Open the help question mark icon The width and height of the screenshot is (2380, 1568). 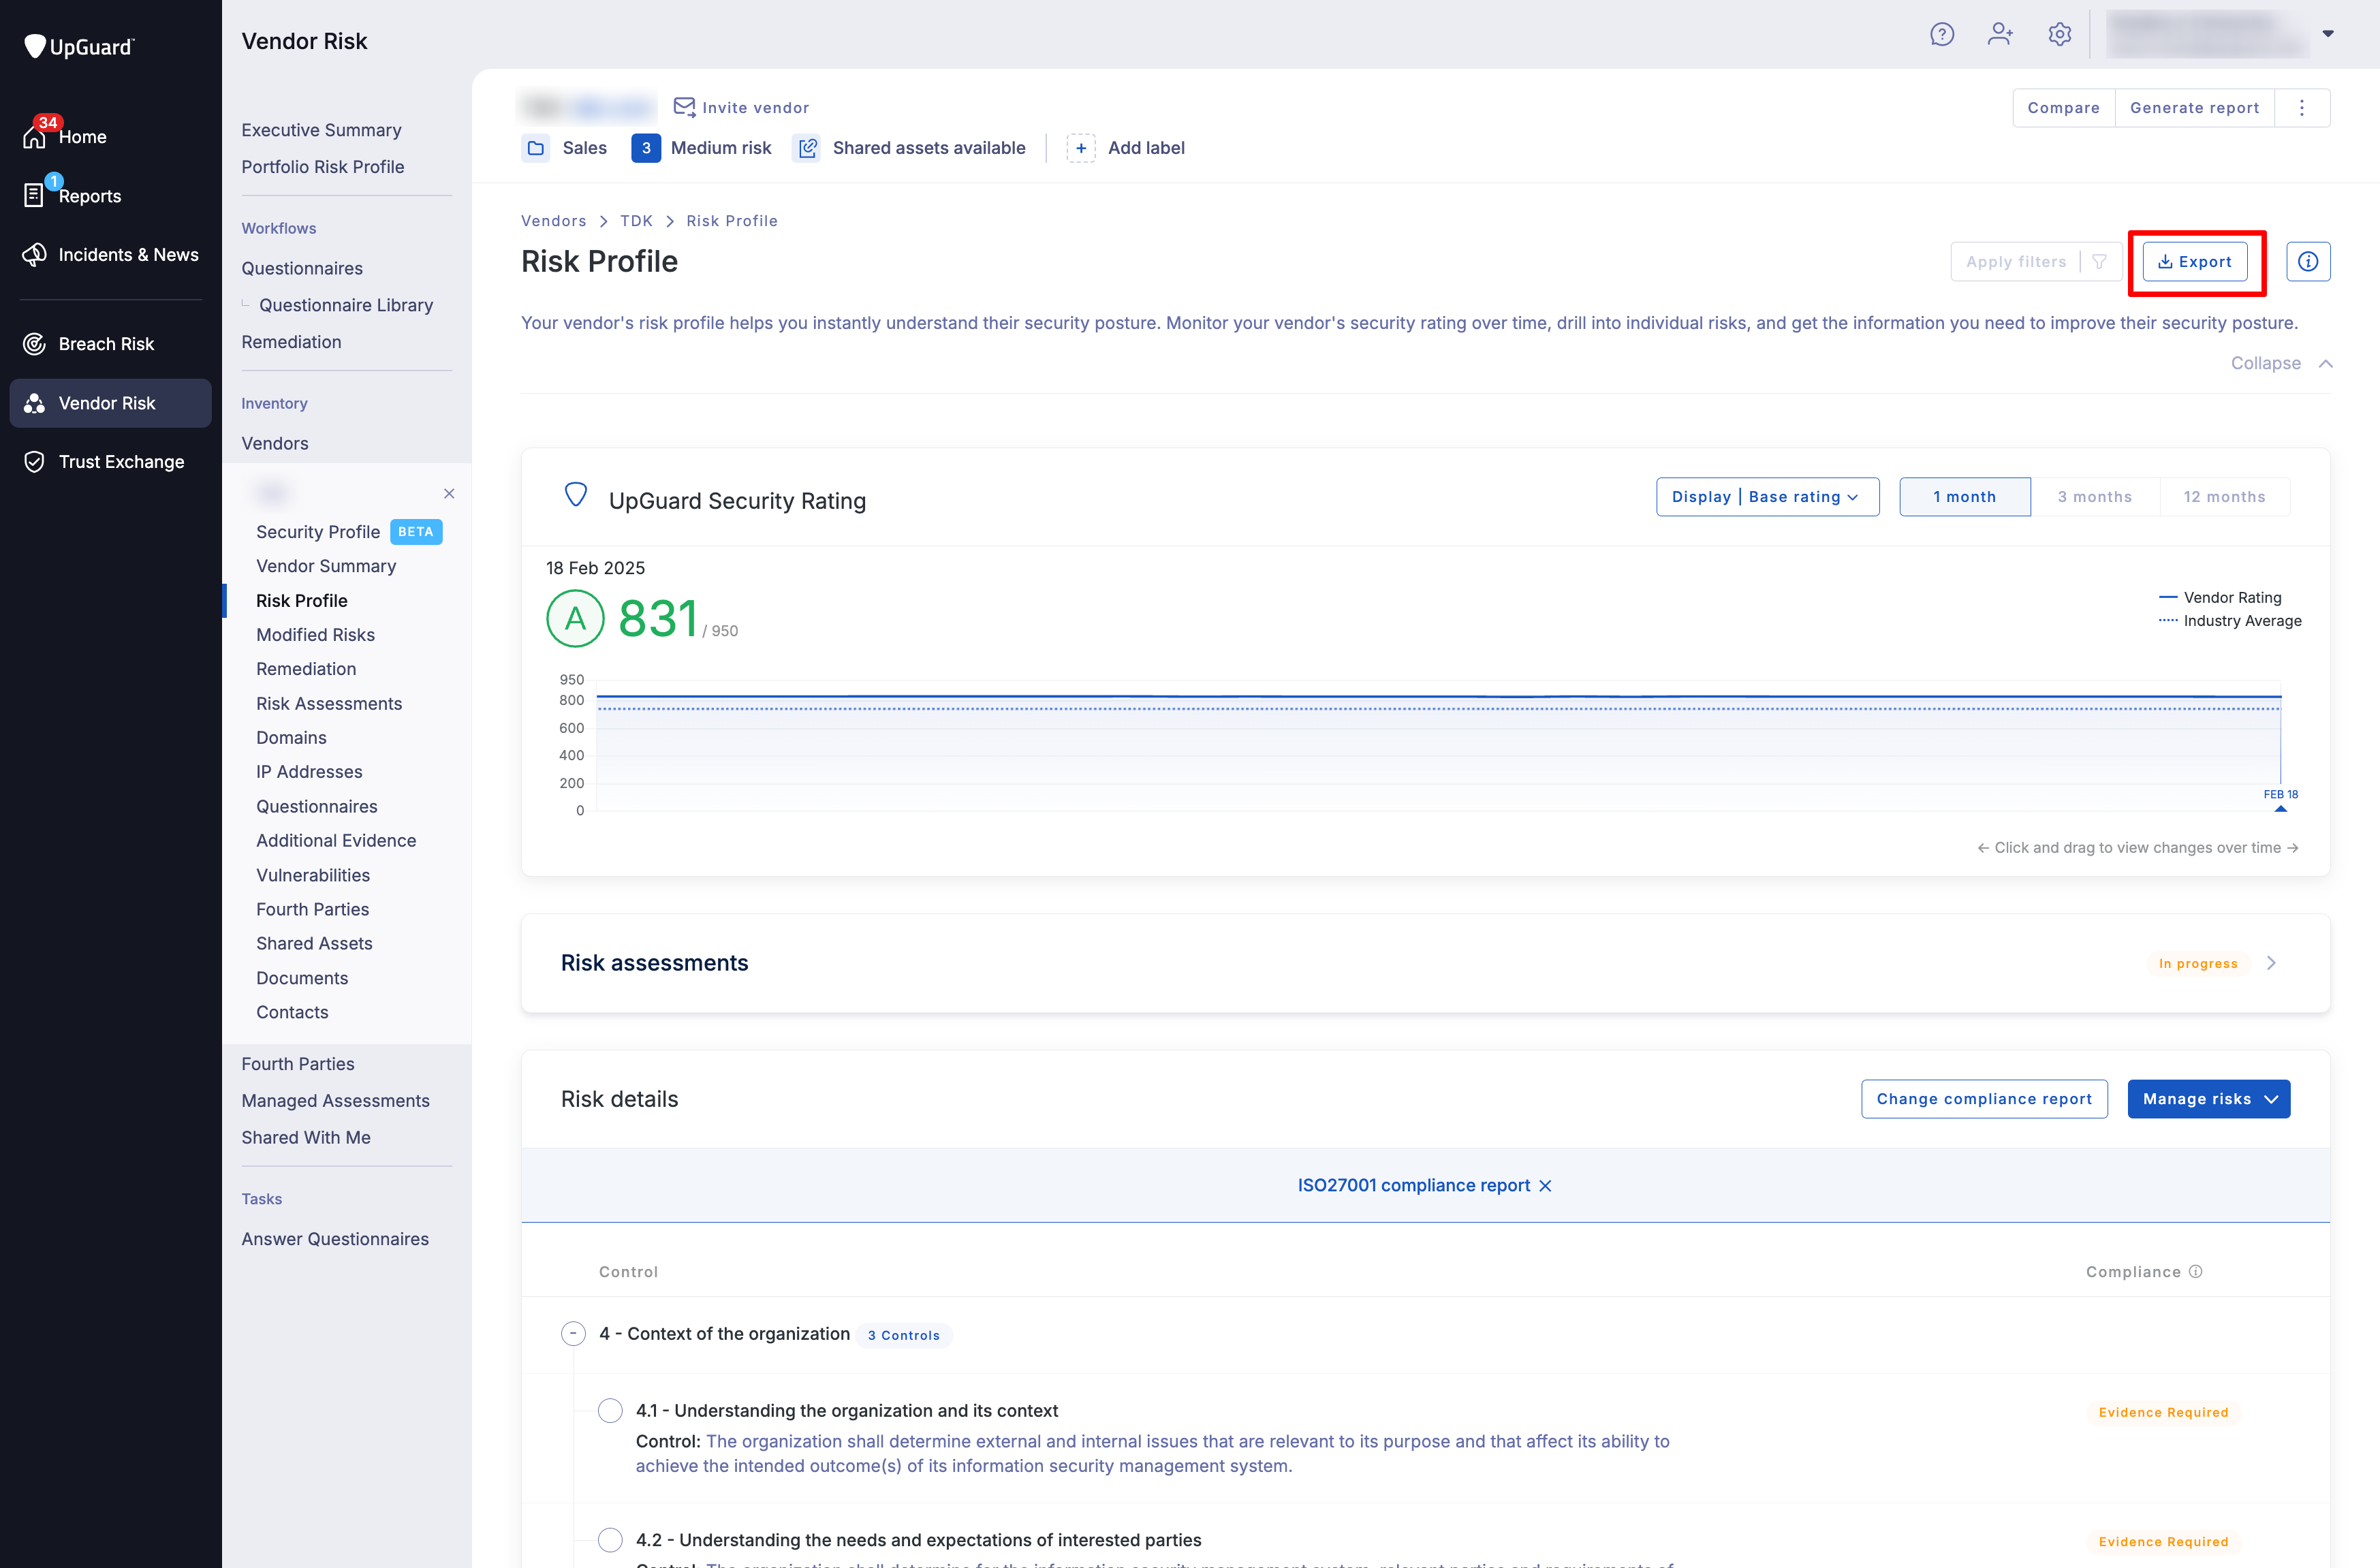(1941, 35)
